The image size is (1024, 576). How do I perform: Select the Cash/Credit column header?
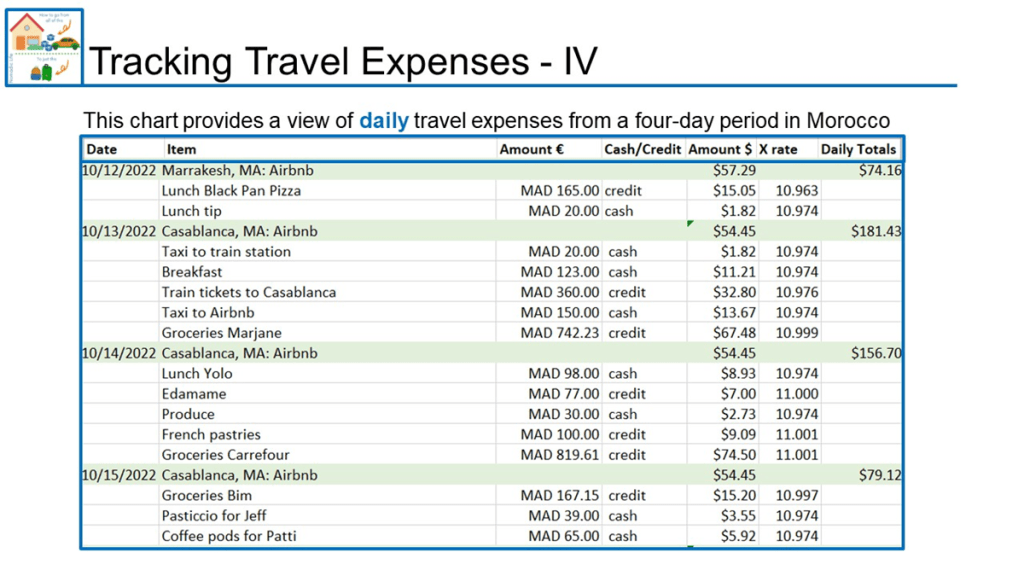(642, 149)
